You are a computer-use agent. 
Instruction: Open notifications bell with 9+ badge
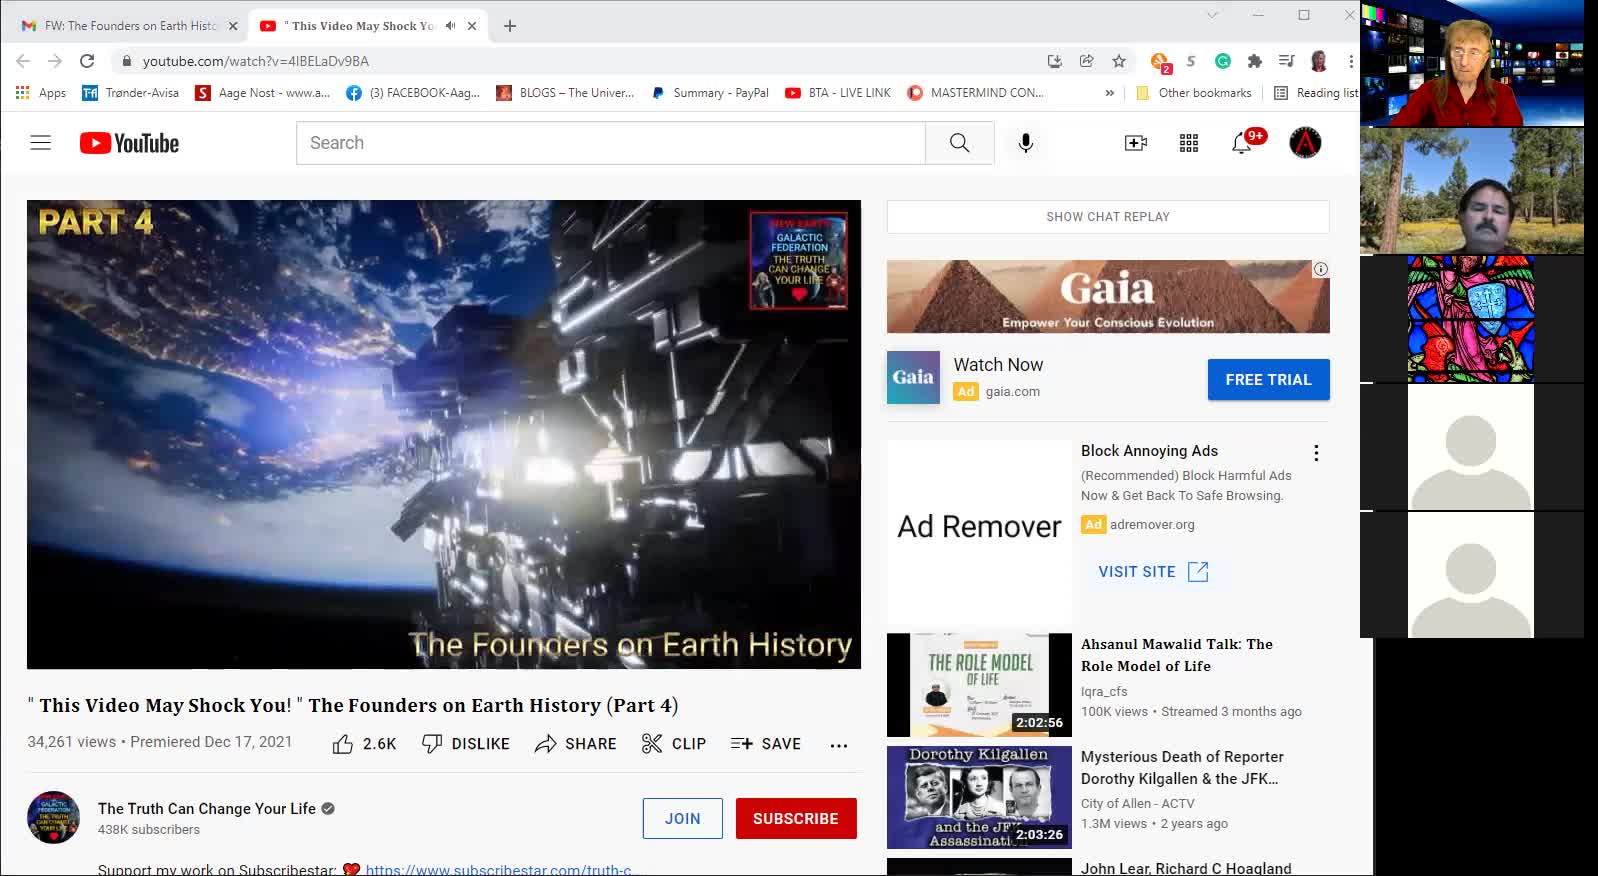click(x=1242, y=143)
